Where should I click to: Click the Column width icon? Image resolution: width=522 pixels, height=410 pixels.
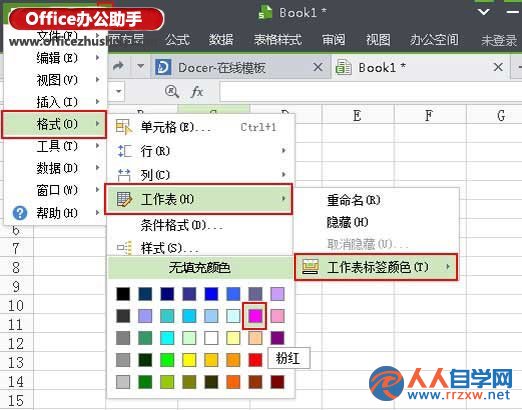pos(124,175)
